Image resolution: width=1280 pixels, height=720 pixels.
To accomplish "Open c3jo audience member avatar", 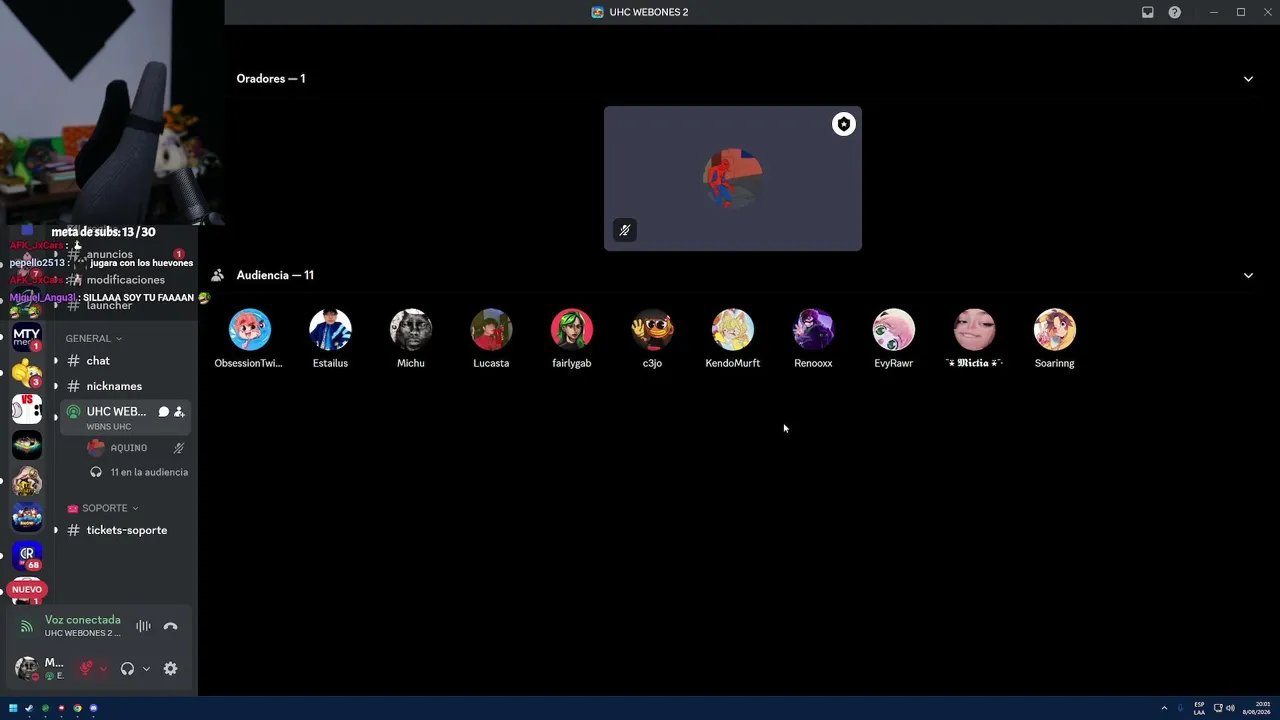I will pyautogui.click(x=652, y=329).
